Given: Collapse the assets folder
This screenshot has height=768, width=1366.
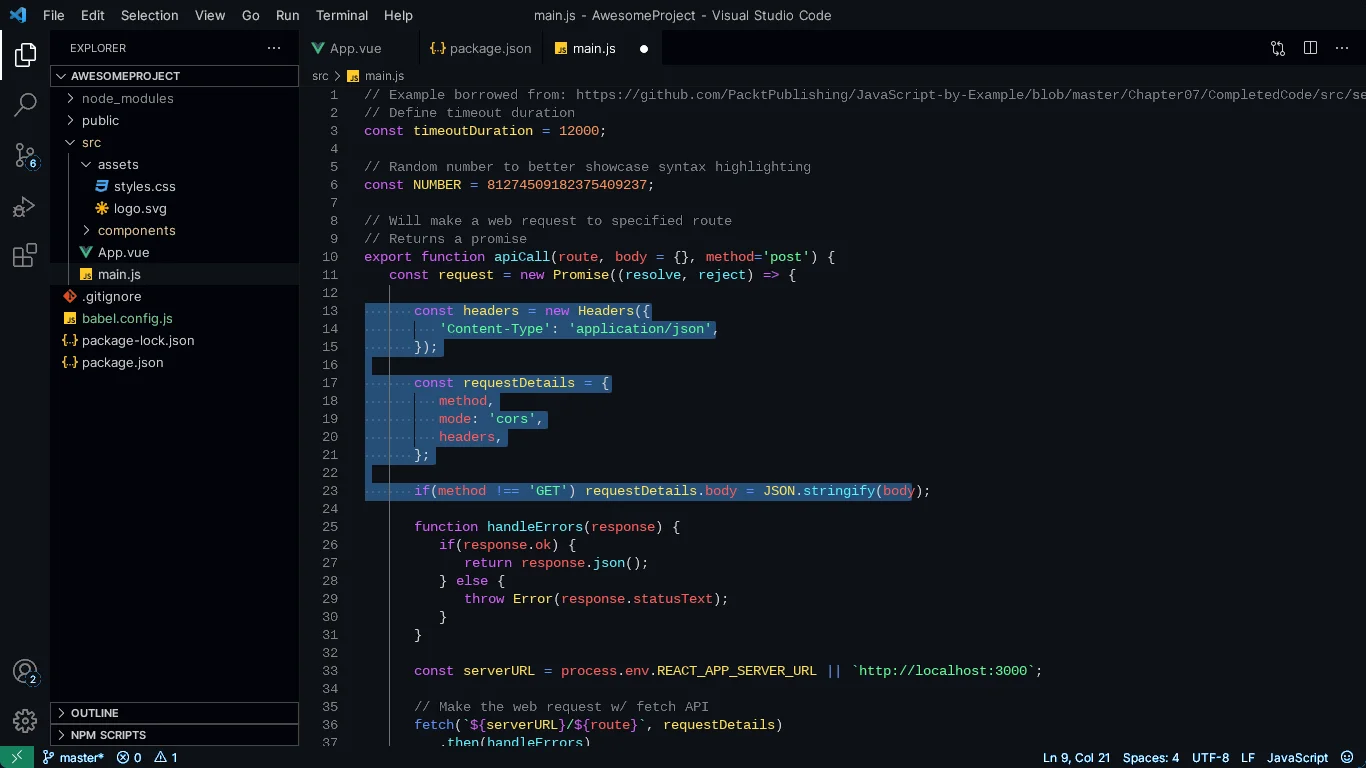Looking at the screenshot, I should coord(175,164).
